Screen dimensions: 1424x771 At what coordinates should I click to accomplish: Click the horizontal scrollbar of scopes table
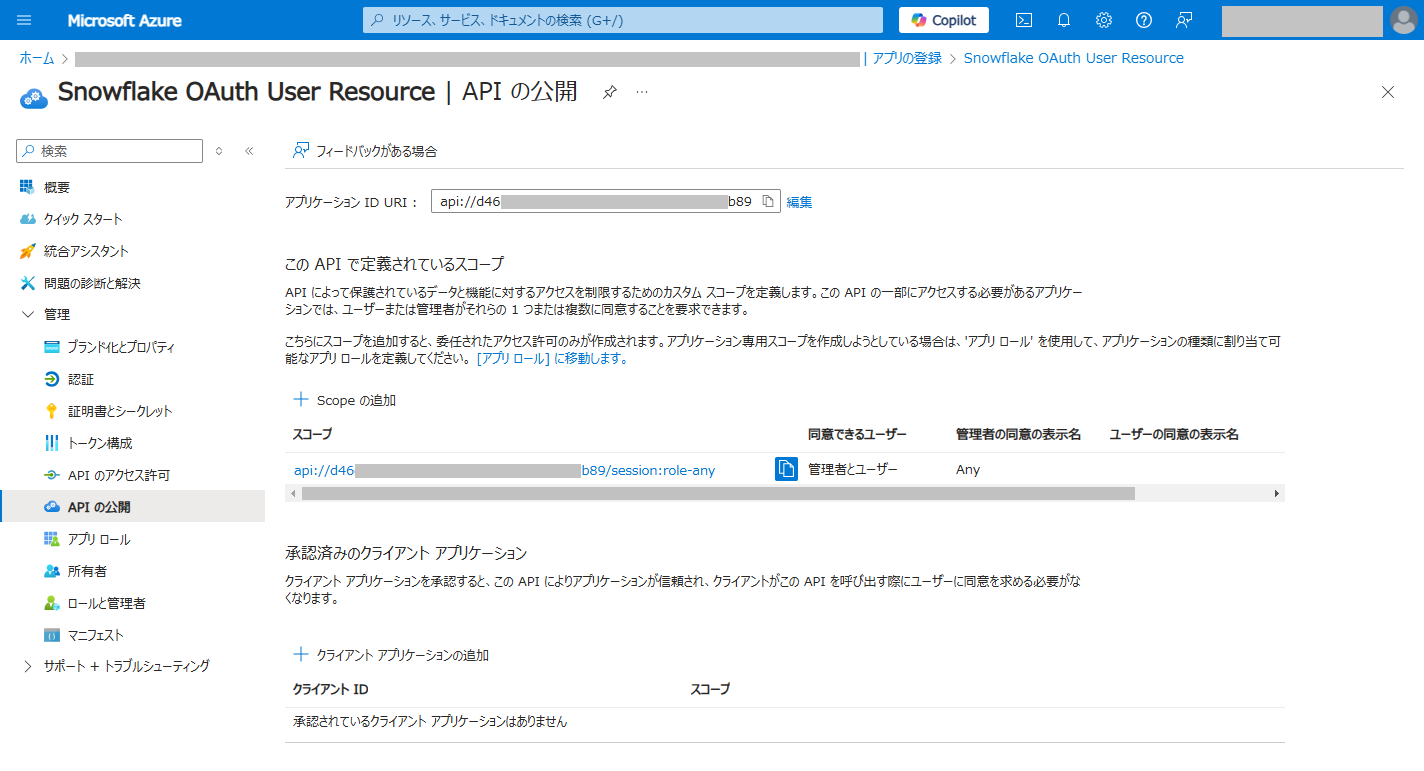tap(718, 493)
